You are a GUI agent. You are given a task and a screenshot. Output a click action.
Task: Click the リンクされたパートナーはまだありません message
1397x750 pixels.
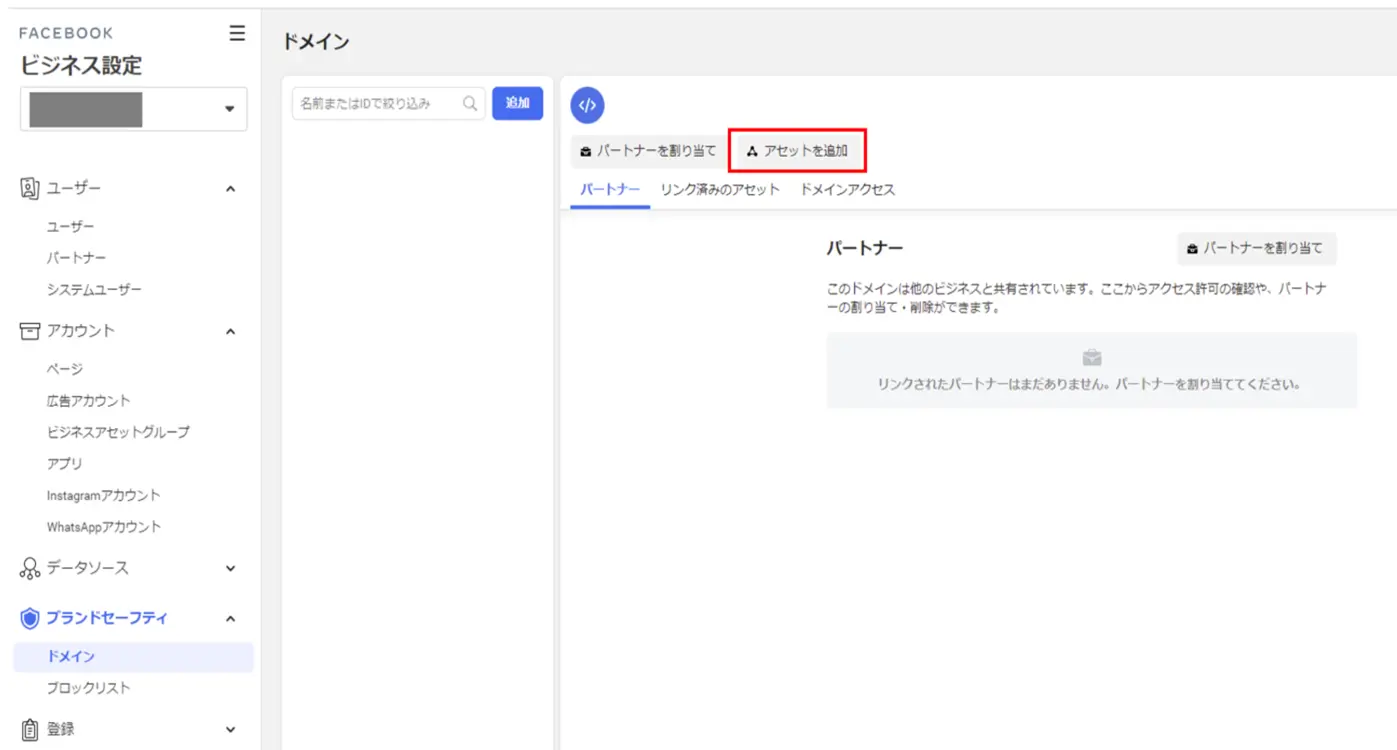(1089, 384)
